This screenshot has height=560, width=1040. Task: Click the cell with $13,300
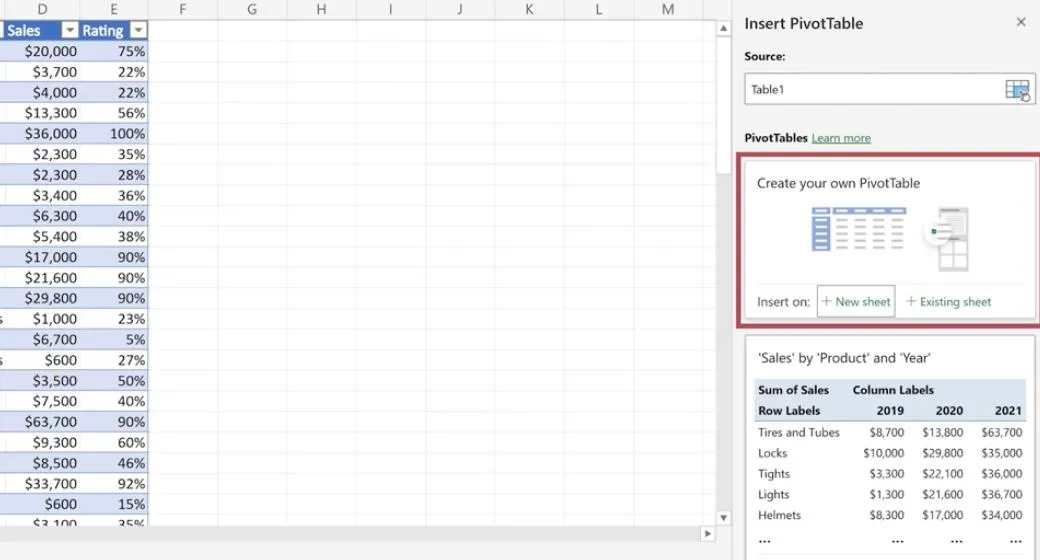coord(40,113)
